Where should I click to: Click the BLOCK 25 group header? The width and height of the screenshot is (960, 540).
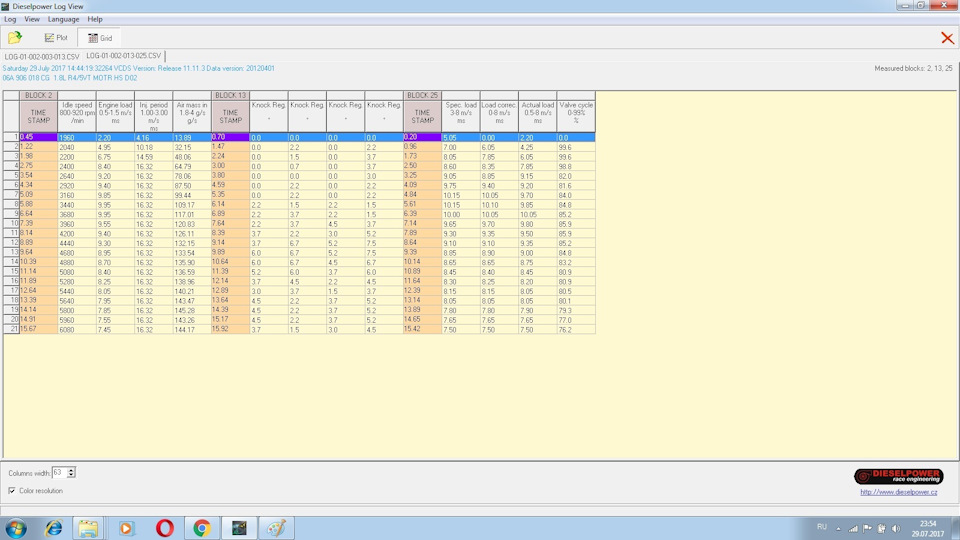[x=422, y=96]
